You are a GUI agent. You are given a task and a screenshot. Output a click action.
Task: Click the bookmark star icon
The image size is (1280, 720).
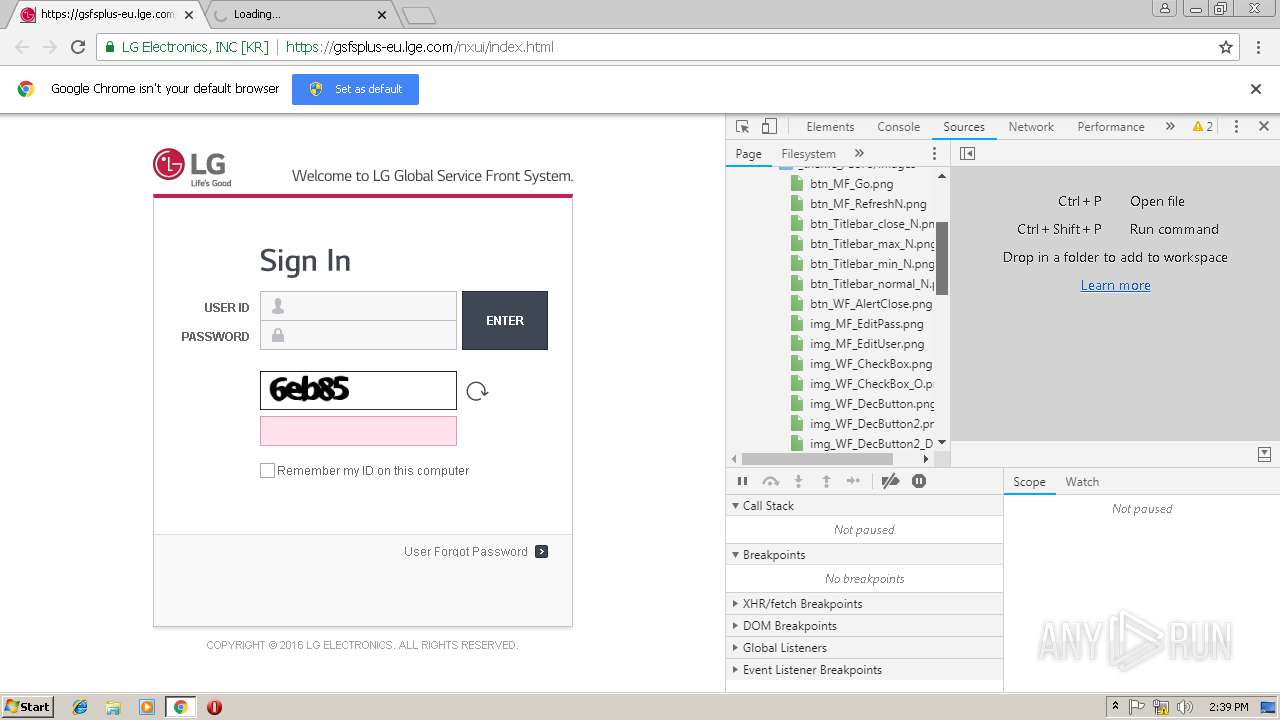1226,47
